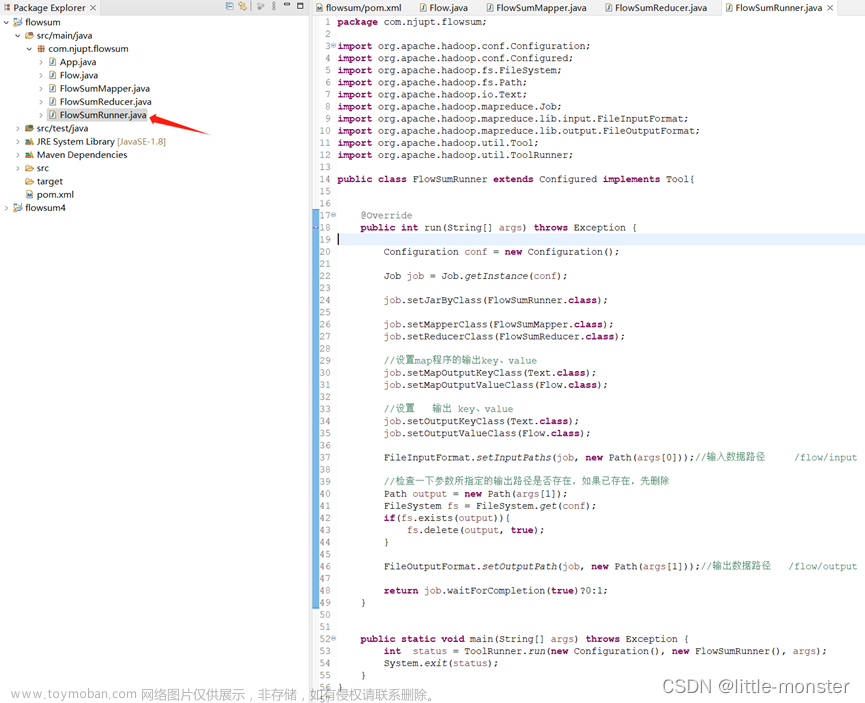Expand the FlowSumReducer.java tree node

tap(41, 102)
